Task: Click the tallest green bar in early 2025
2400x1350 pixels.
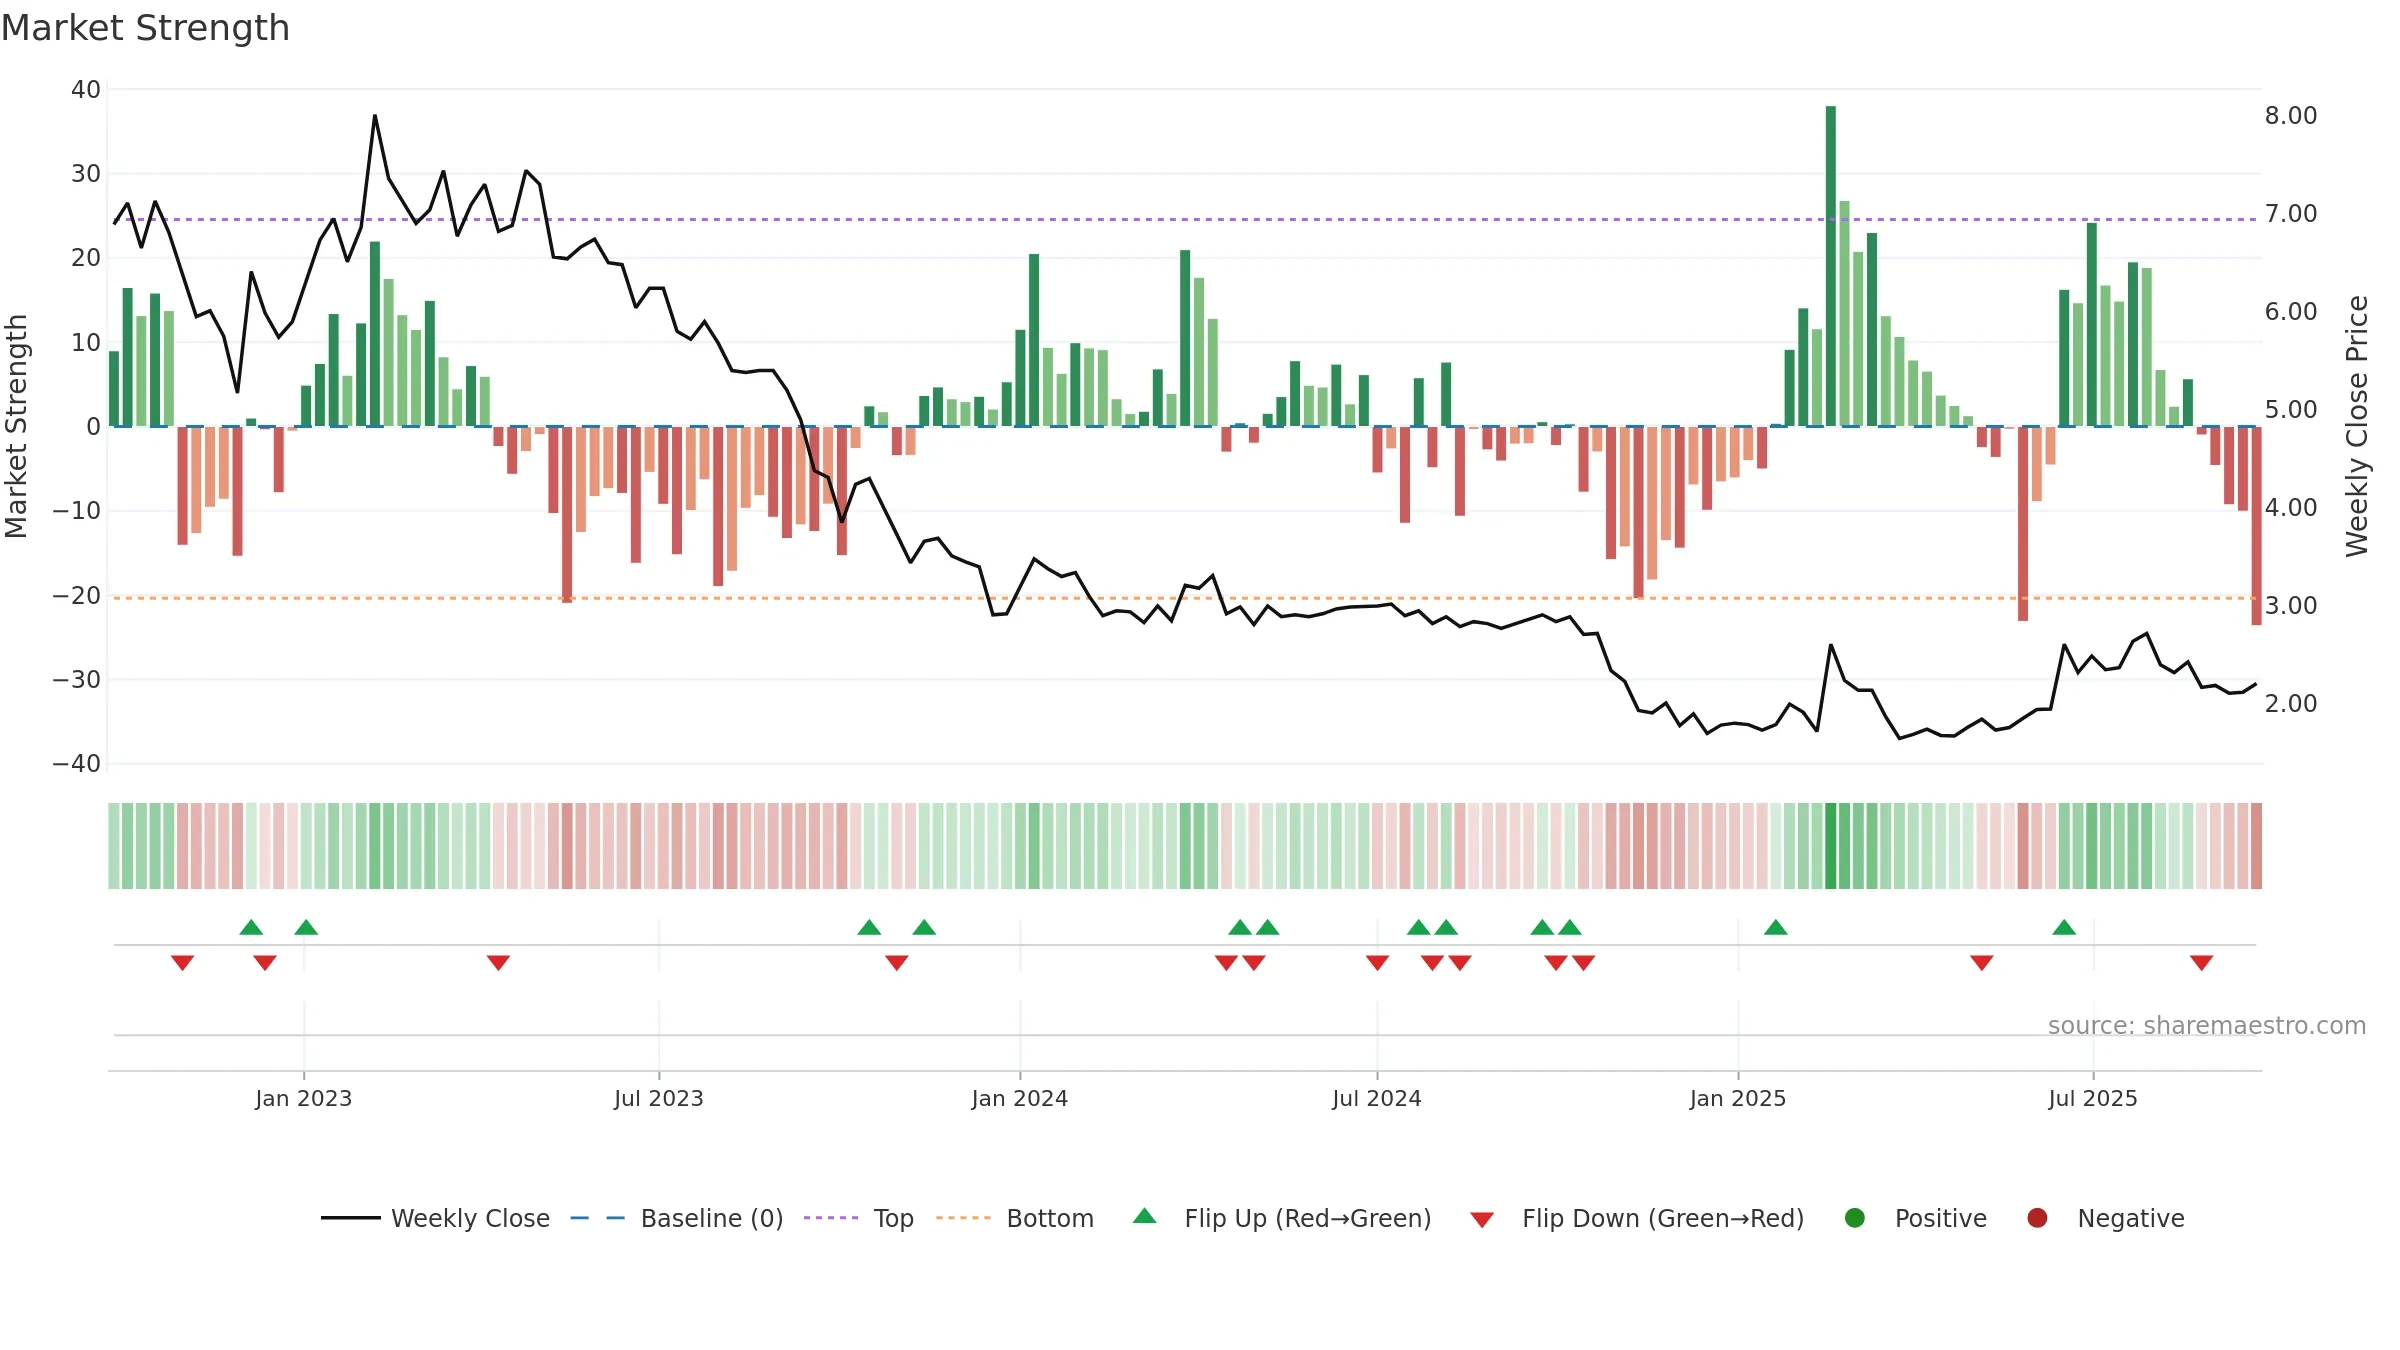Action: 1831,266
